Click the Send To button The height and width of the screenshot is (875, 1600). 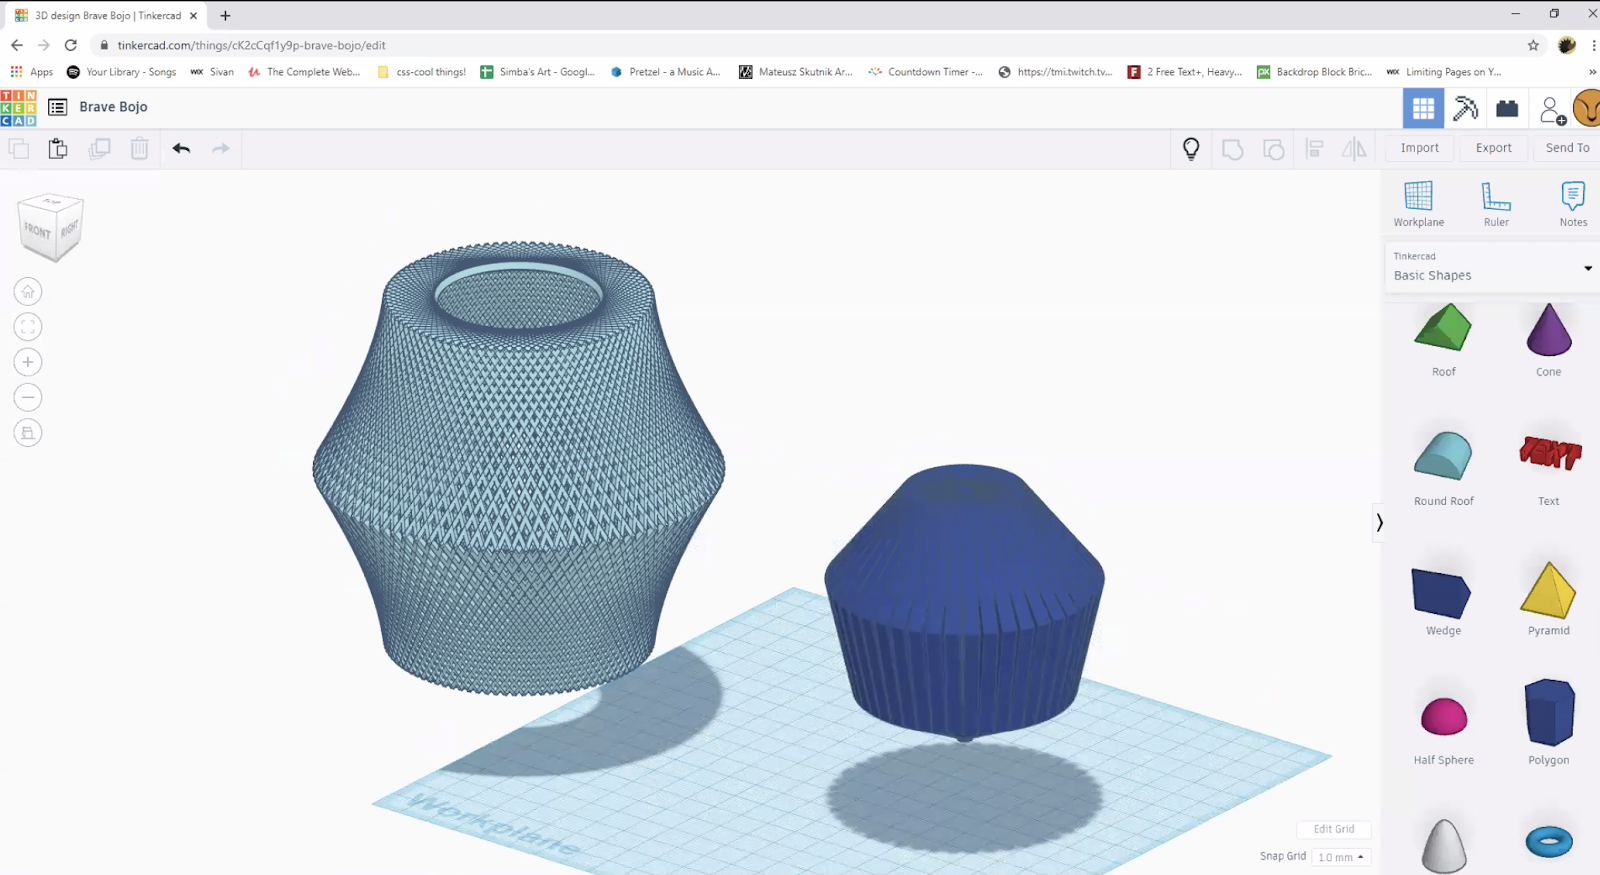[x=1567, y=148]
